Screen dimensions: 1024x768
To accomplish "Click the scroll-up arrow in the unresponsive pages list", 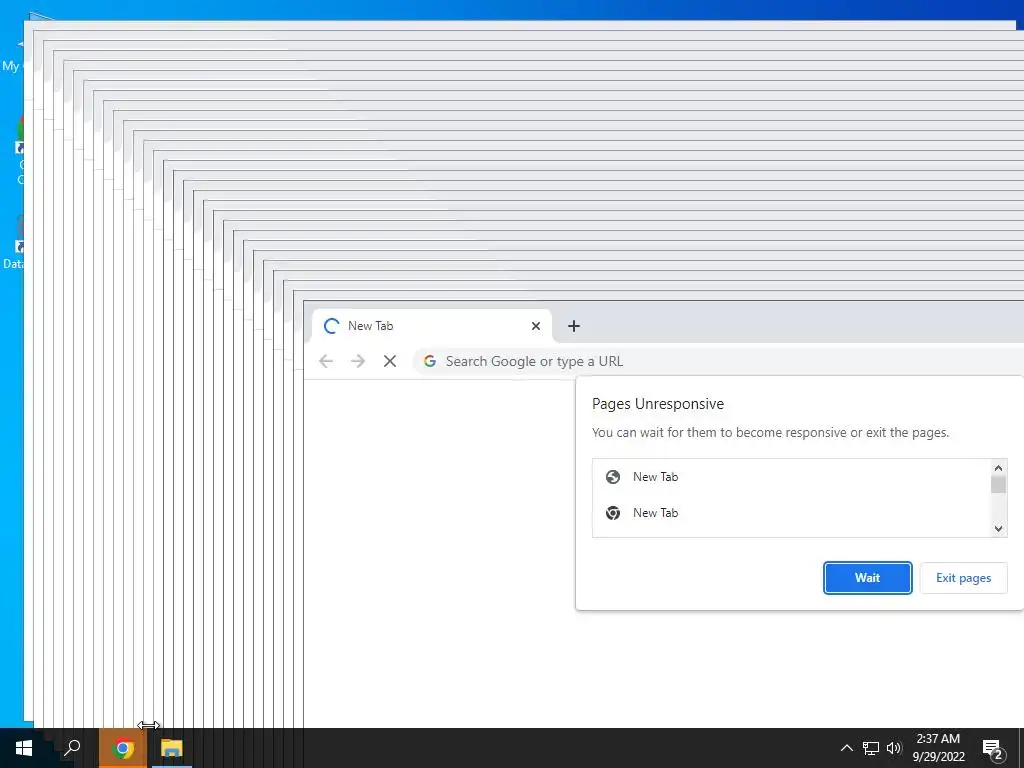I will click(998, 468).
